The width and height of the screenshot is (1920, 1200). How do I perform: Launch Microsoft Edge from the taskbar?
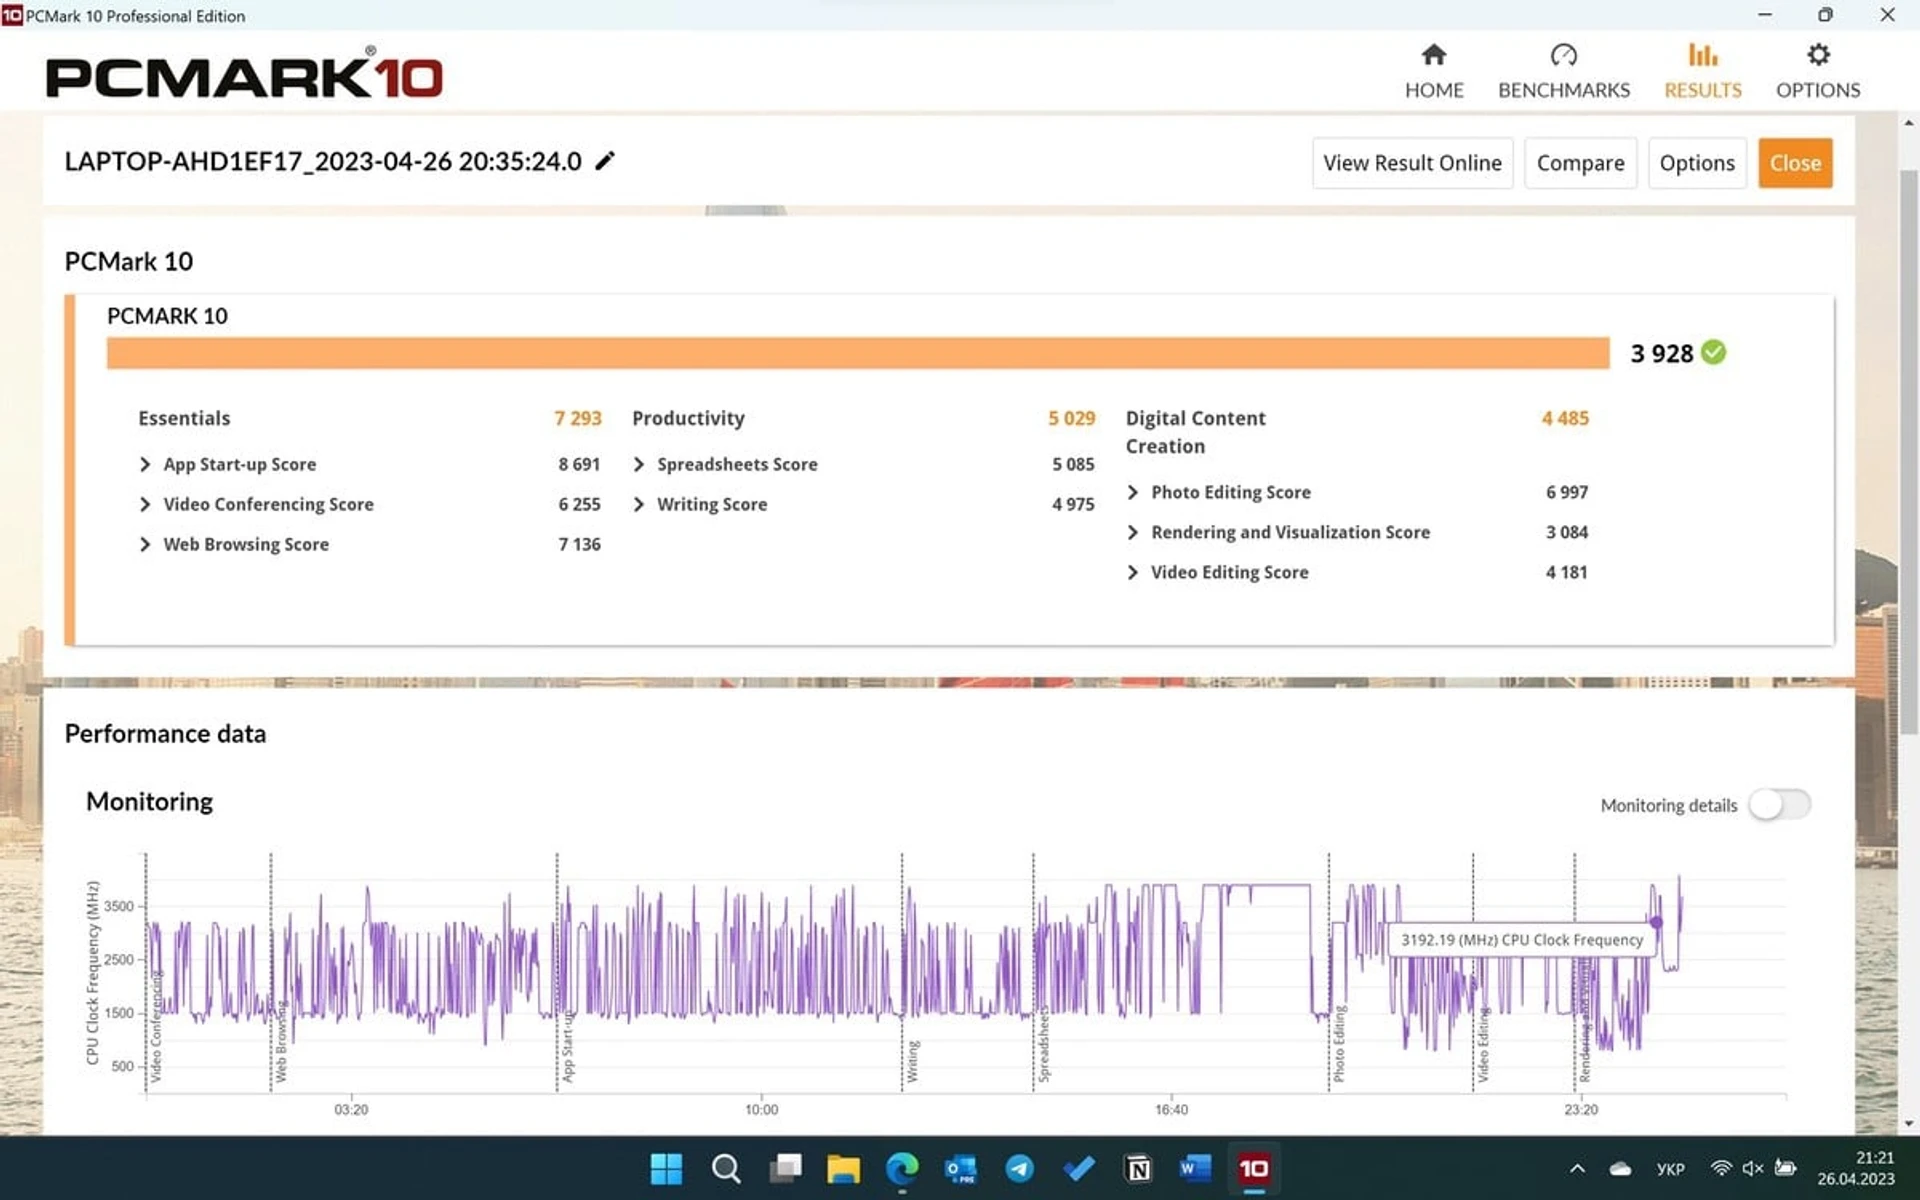pyautogui.click(x=902, y=1168)
